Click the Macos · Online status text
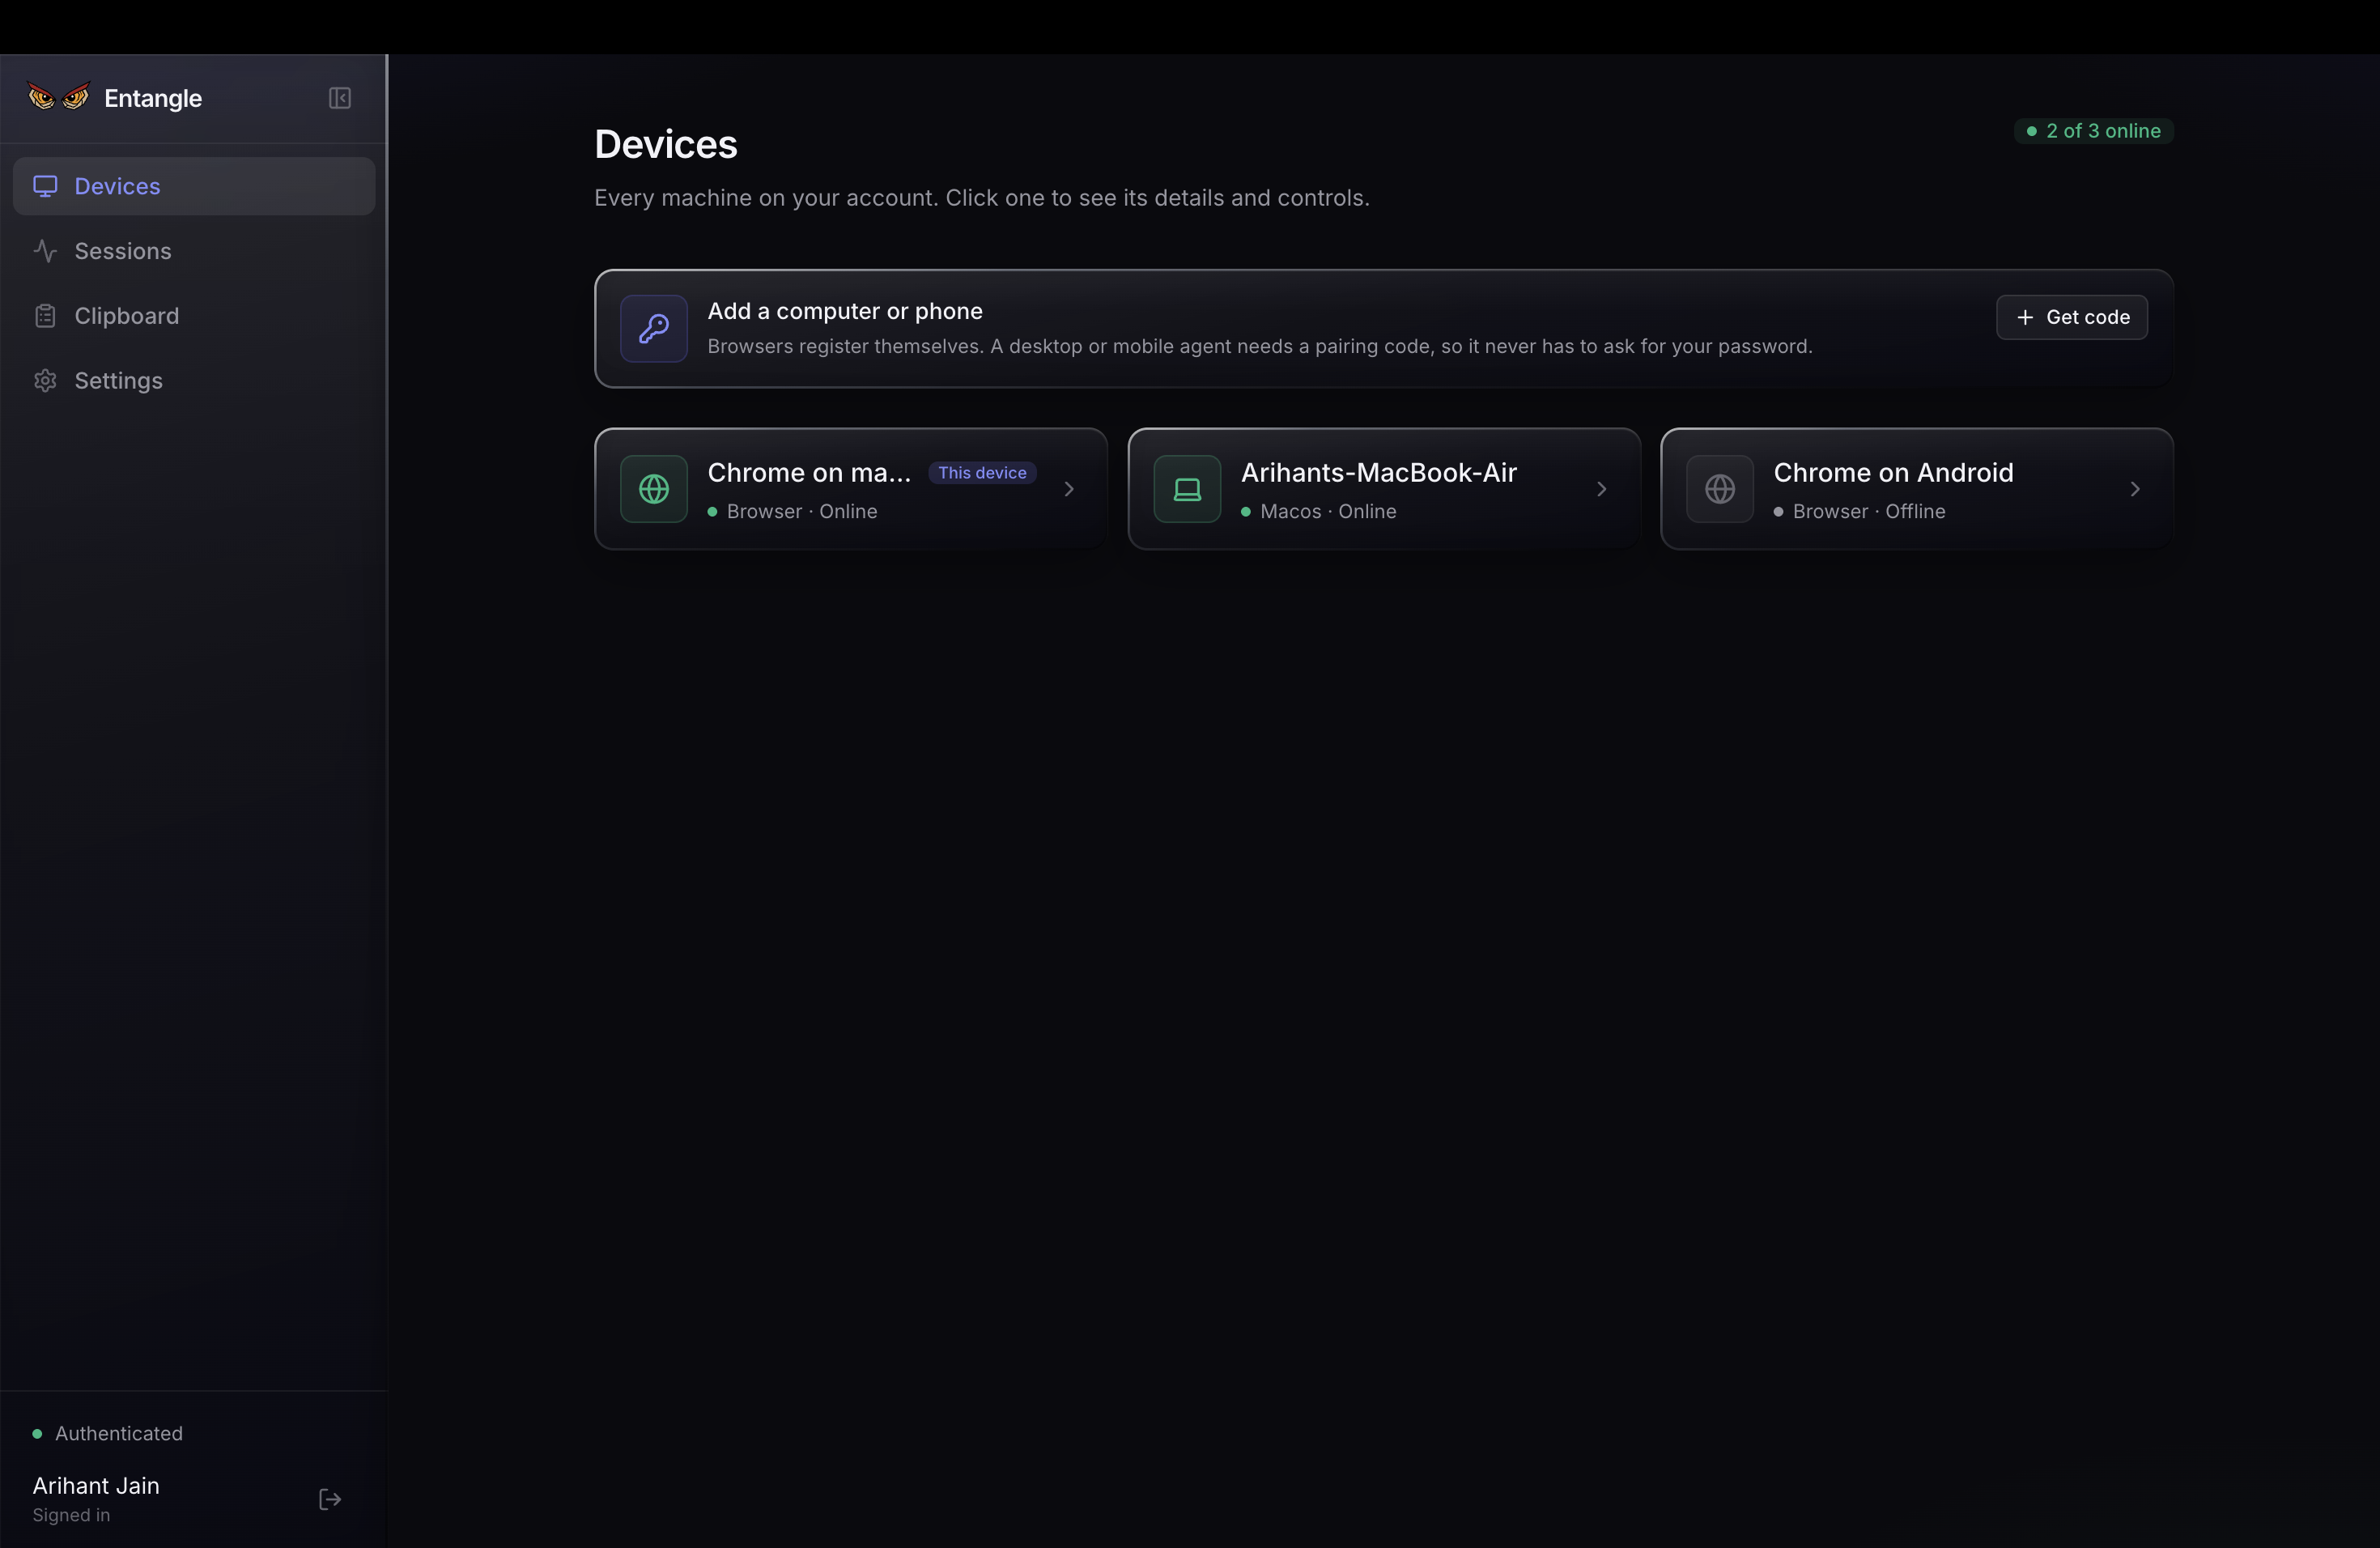This screenshot has height=1548, width=2380. click(1328, 512)
